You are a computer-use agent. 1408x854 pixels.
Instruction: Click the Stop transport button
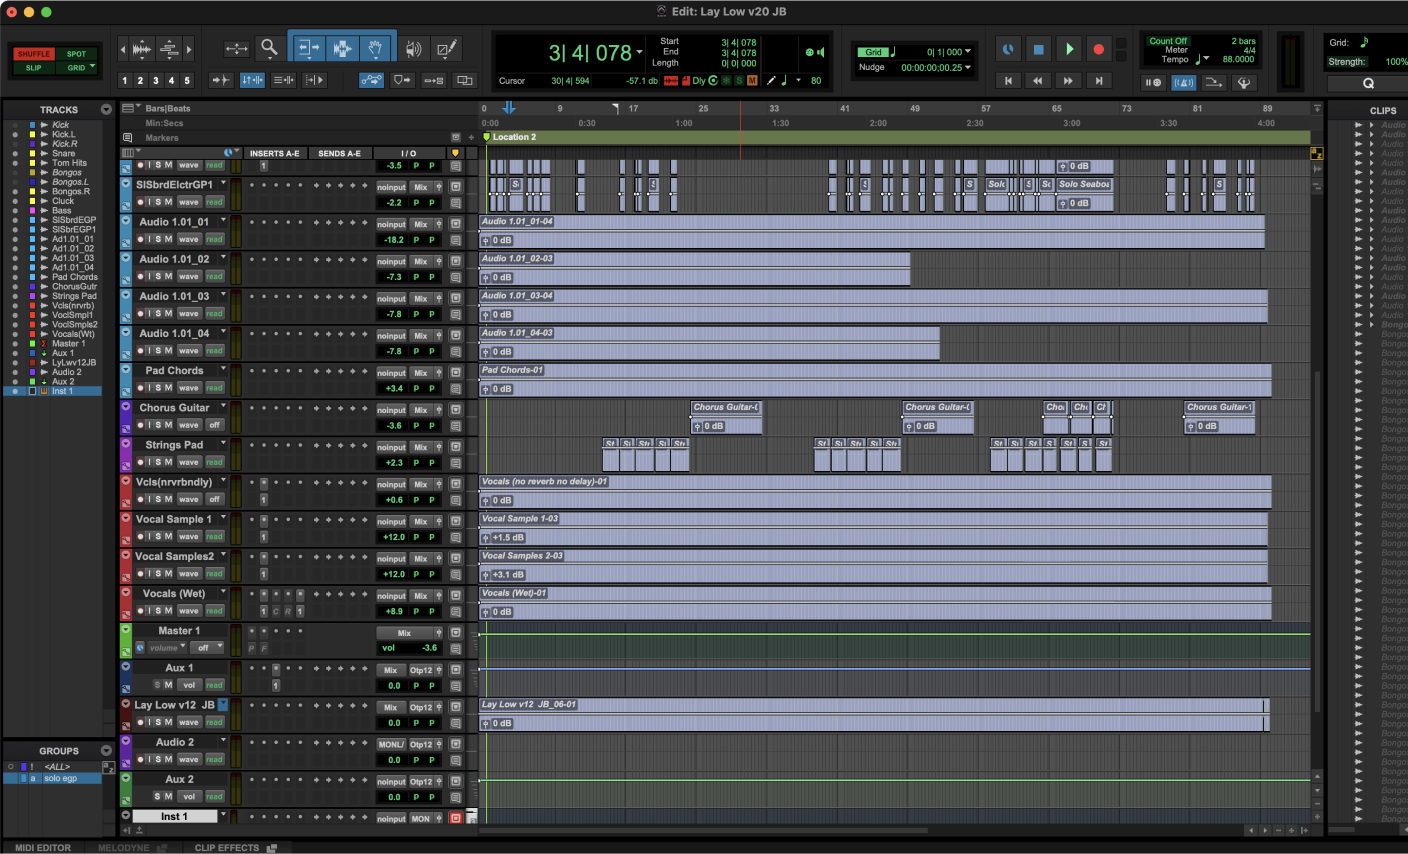point(1038,49)
